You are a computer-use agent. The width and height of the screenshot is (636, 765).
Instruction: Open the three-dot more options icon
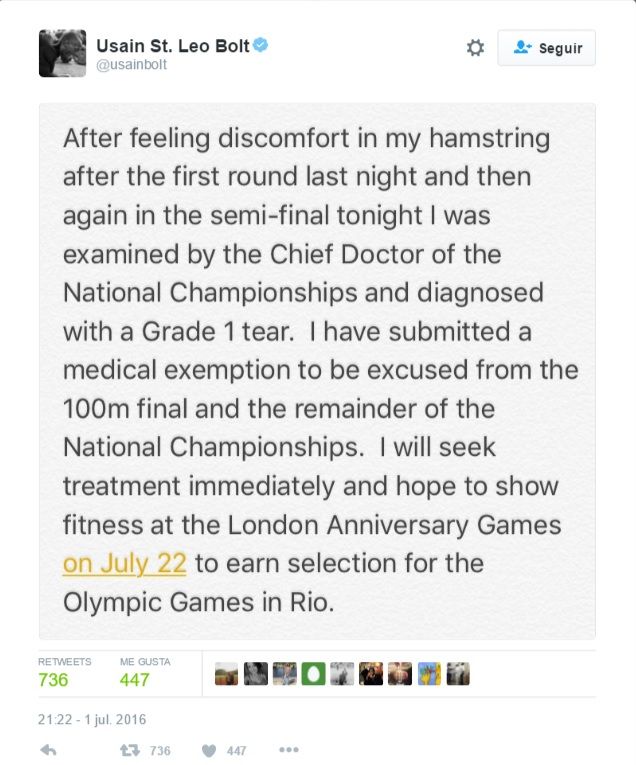289,750
